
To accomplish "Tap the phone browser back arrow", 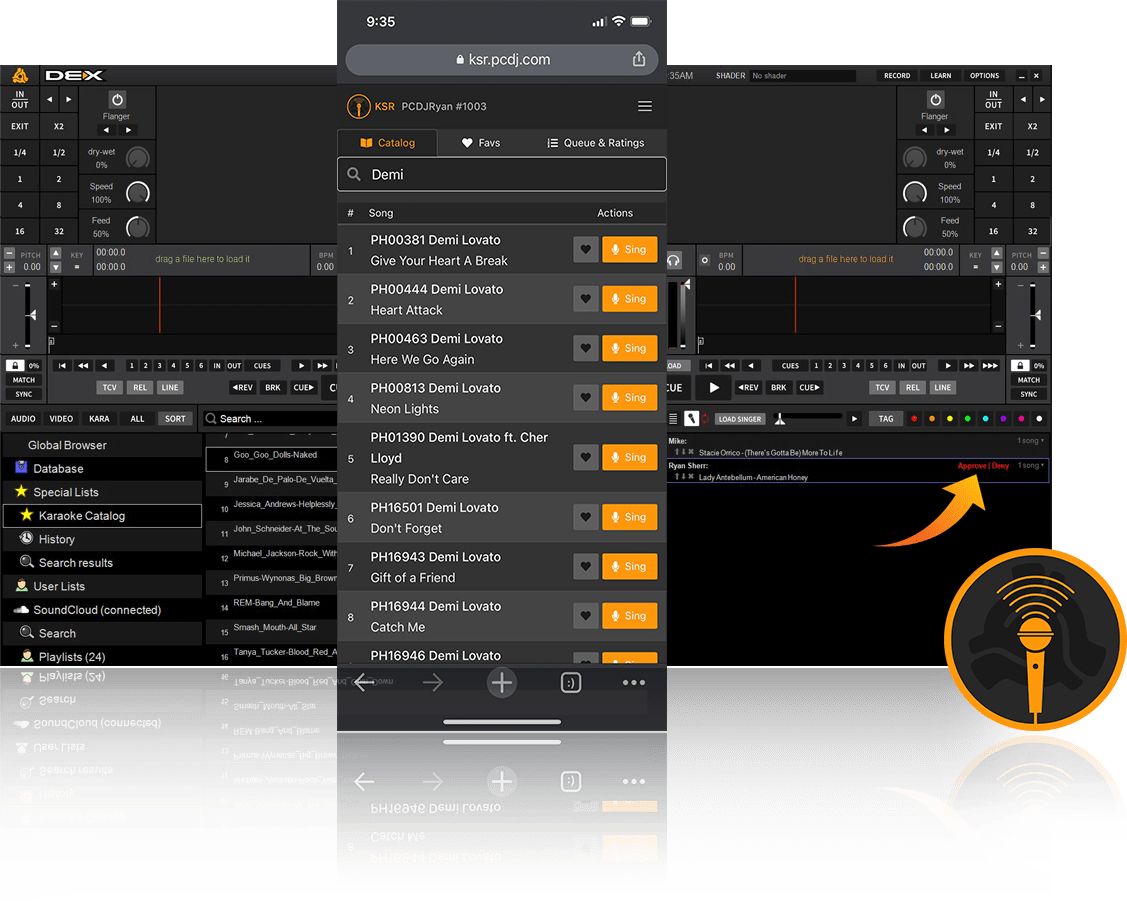I will coord(364,683).
